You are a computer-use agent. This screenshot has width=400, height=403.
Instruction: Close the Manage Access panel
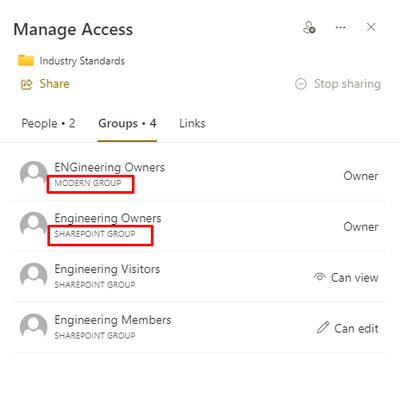coord(371,27)
